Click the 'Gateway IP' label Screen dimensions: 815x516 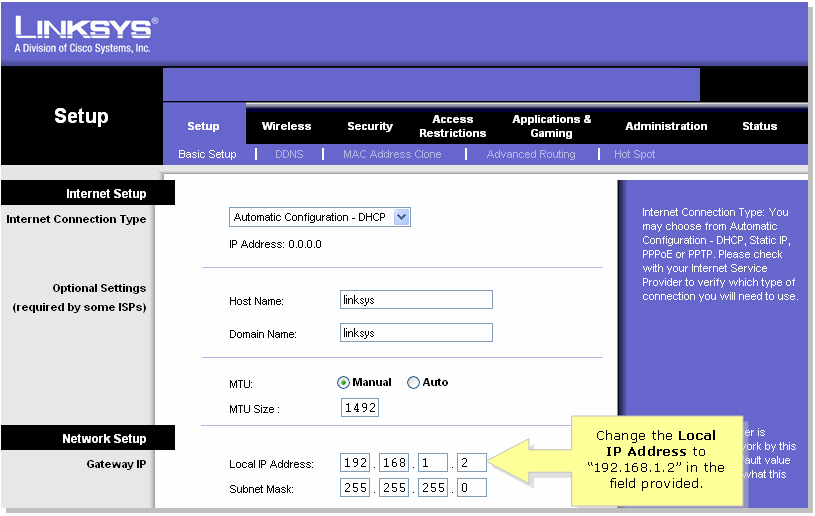click(x=116, y=464)
